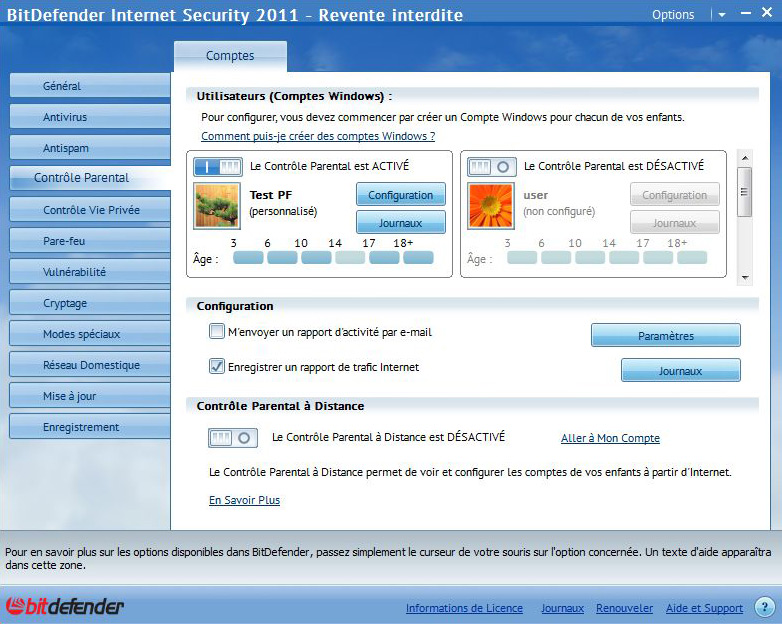Viewport: 782px width, 624px height.
Task: Click the bitdefender logo
Action: click(x=65, y=606)
